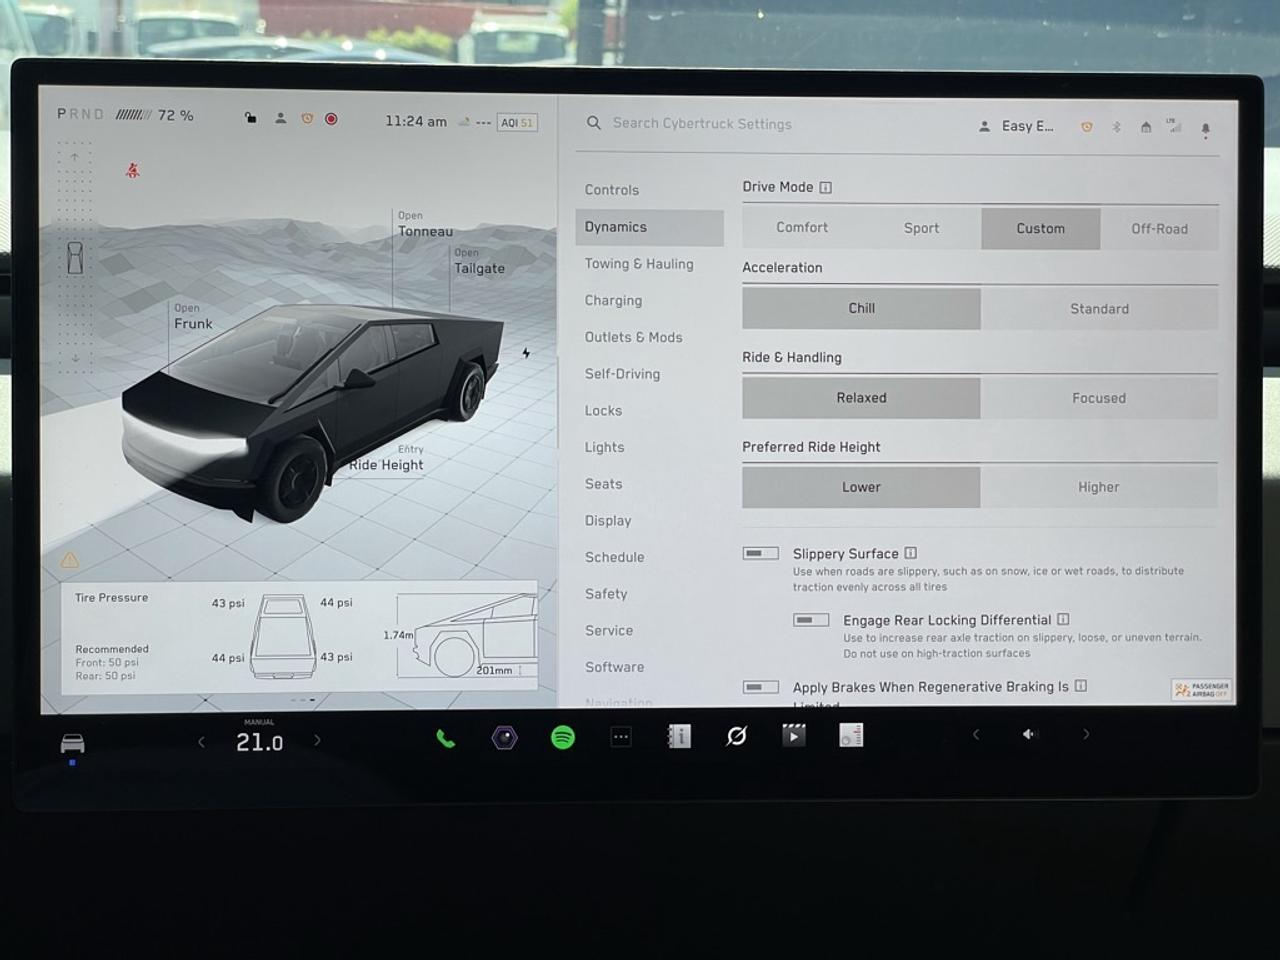Choose Relaxed ride and handling
This screenshot has height=960, width=1280.
pos(861,398)
